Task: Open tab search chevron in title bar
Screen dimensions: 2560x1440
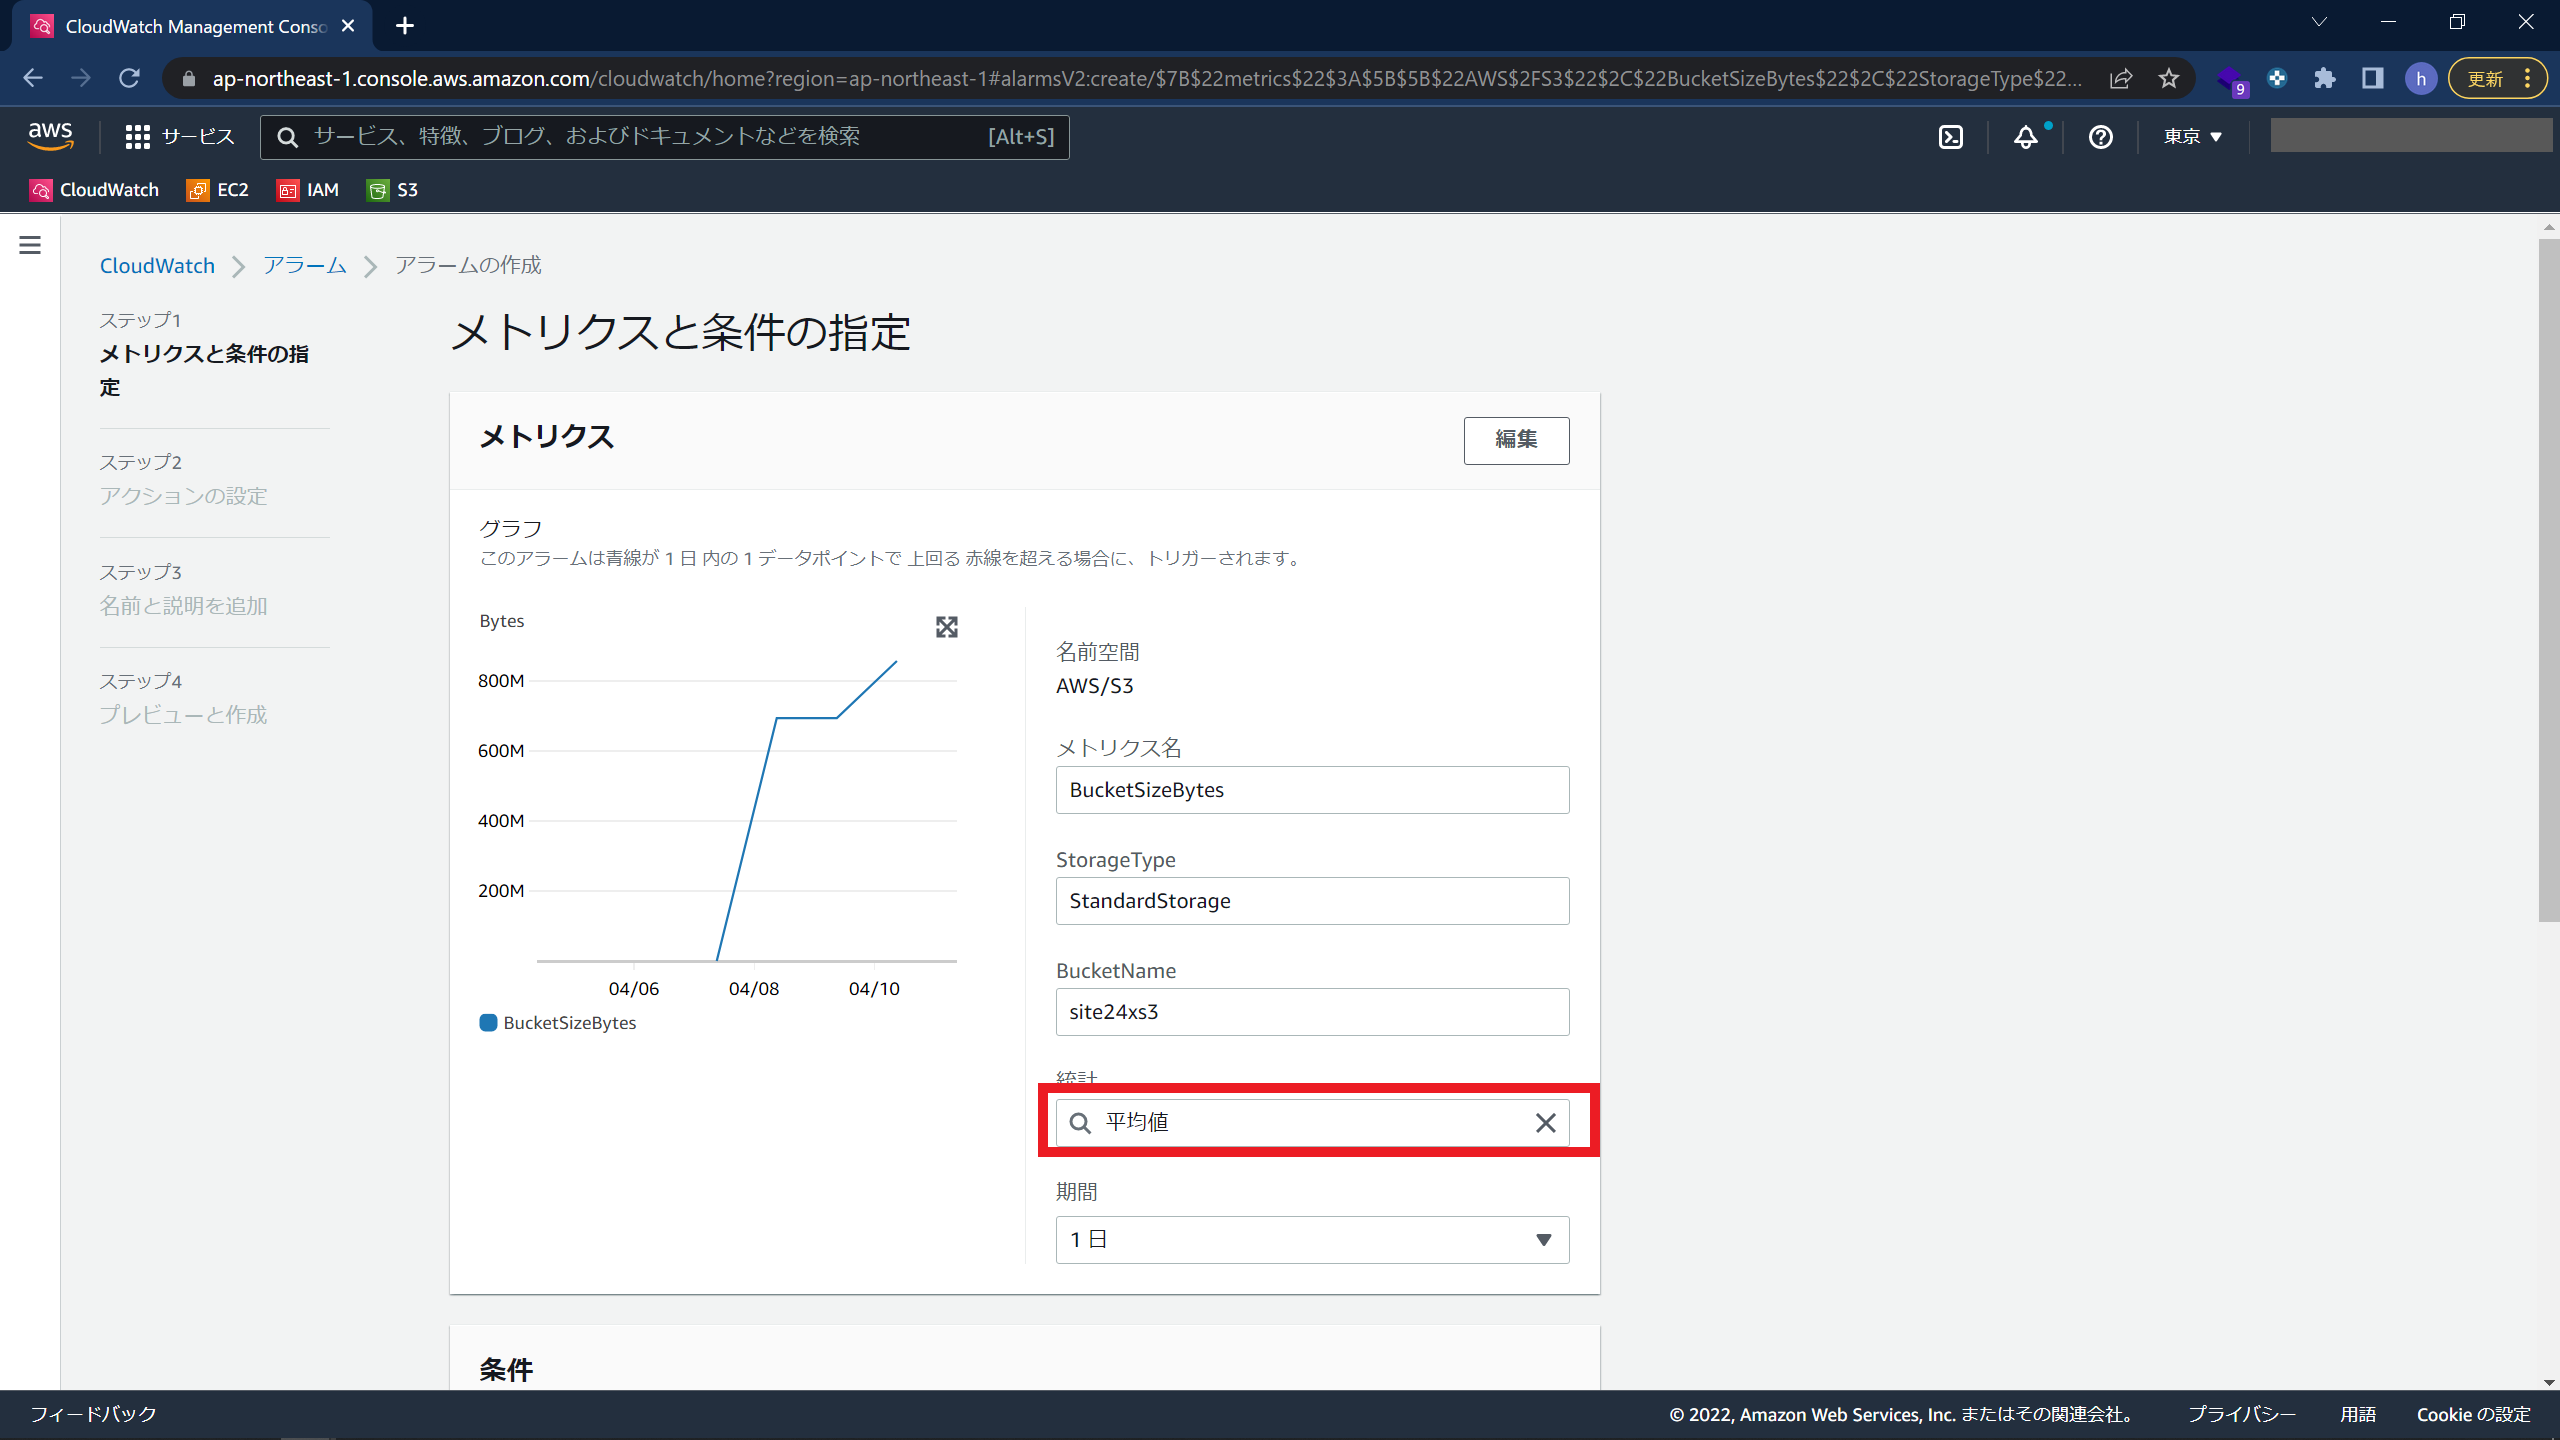Action: click(2319, 22)
